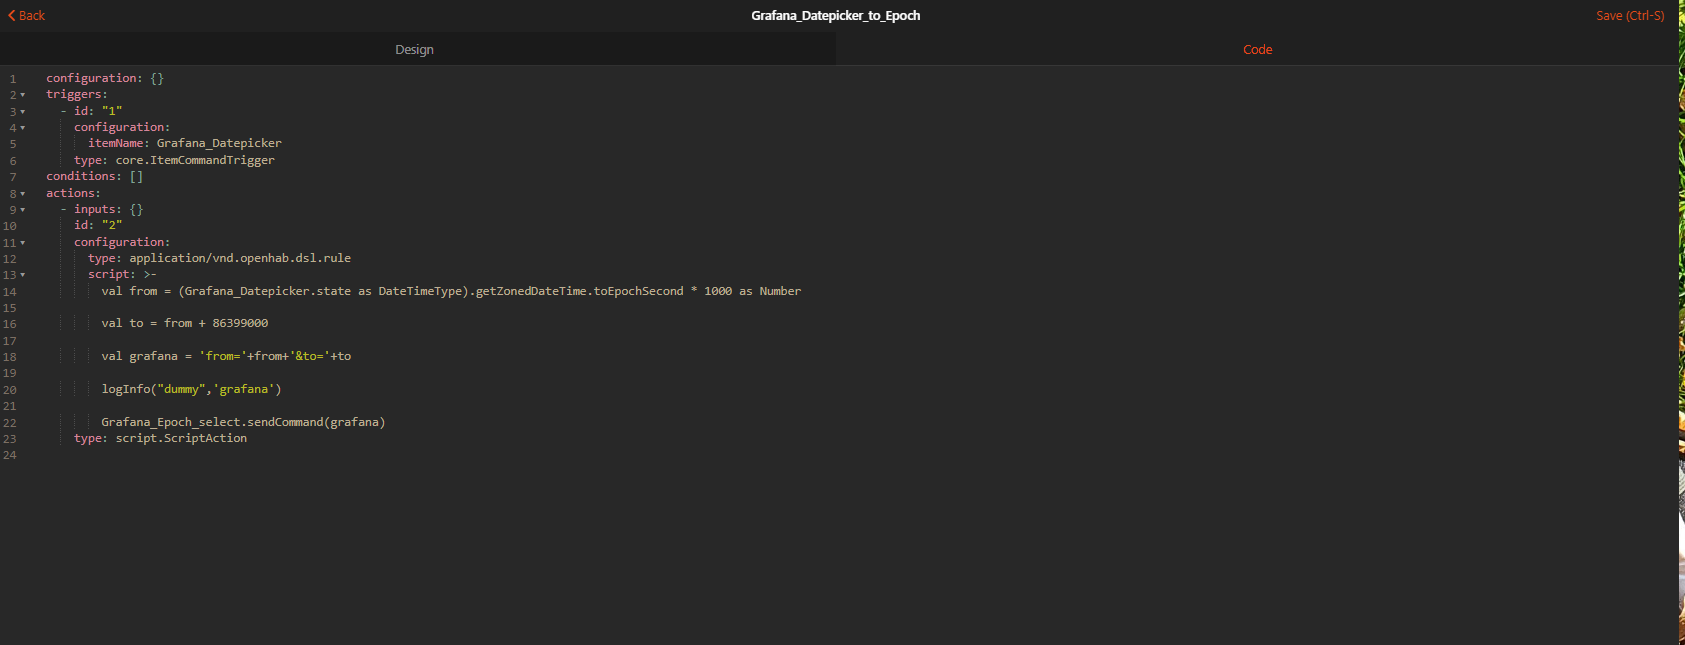Fold the script block on line 13

(23, 275)
